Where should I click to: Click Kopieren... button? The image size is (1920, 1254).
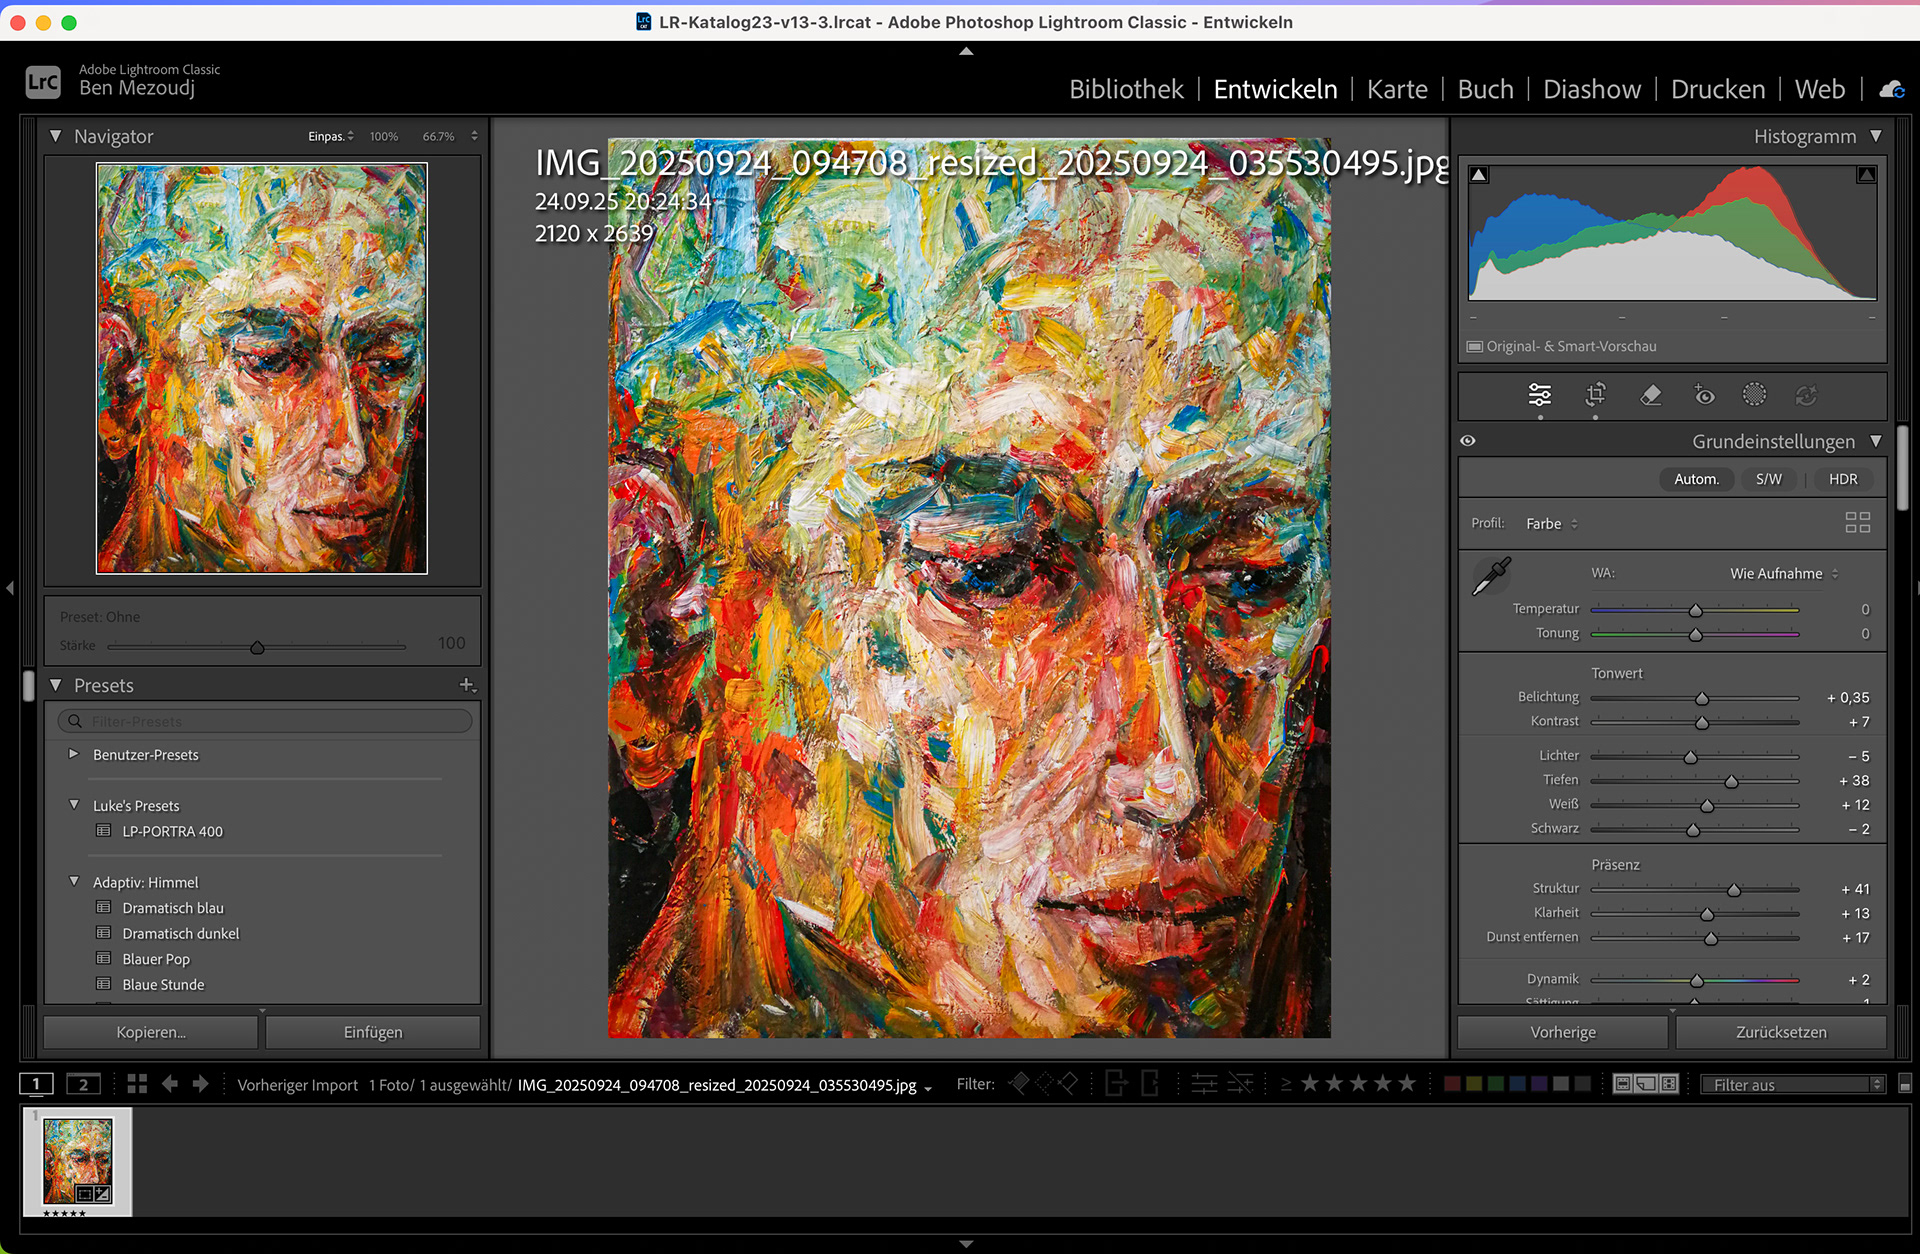click(x=151, y=1032)
